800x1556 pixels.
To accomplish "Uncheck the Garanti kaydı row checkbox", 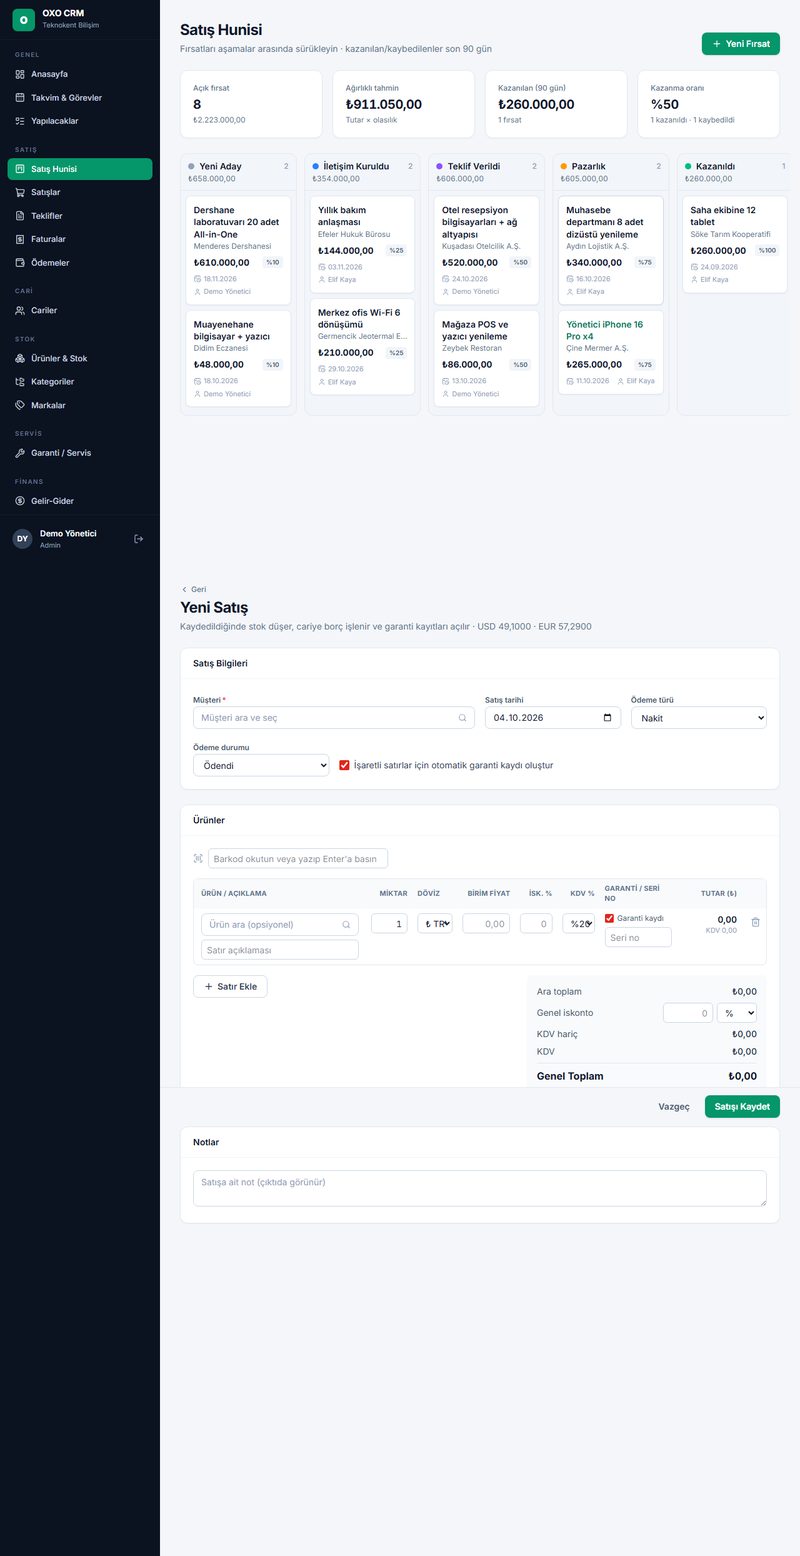I will [x=610, y=918].
